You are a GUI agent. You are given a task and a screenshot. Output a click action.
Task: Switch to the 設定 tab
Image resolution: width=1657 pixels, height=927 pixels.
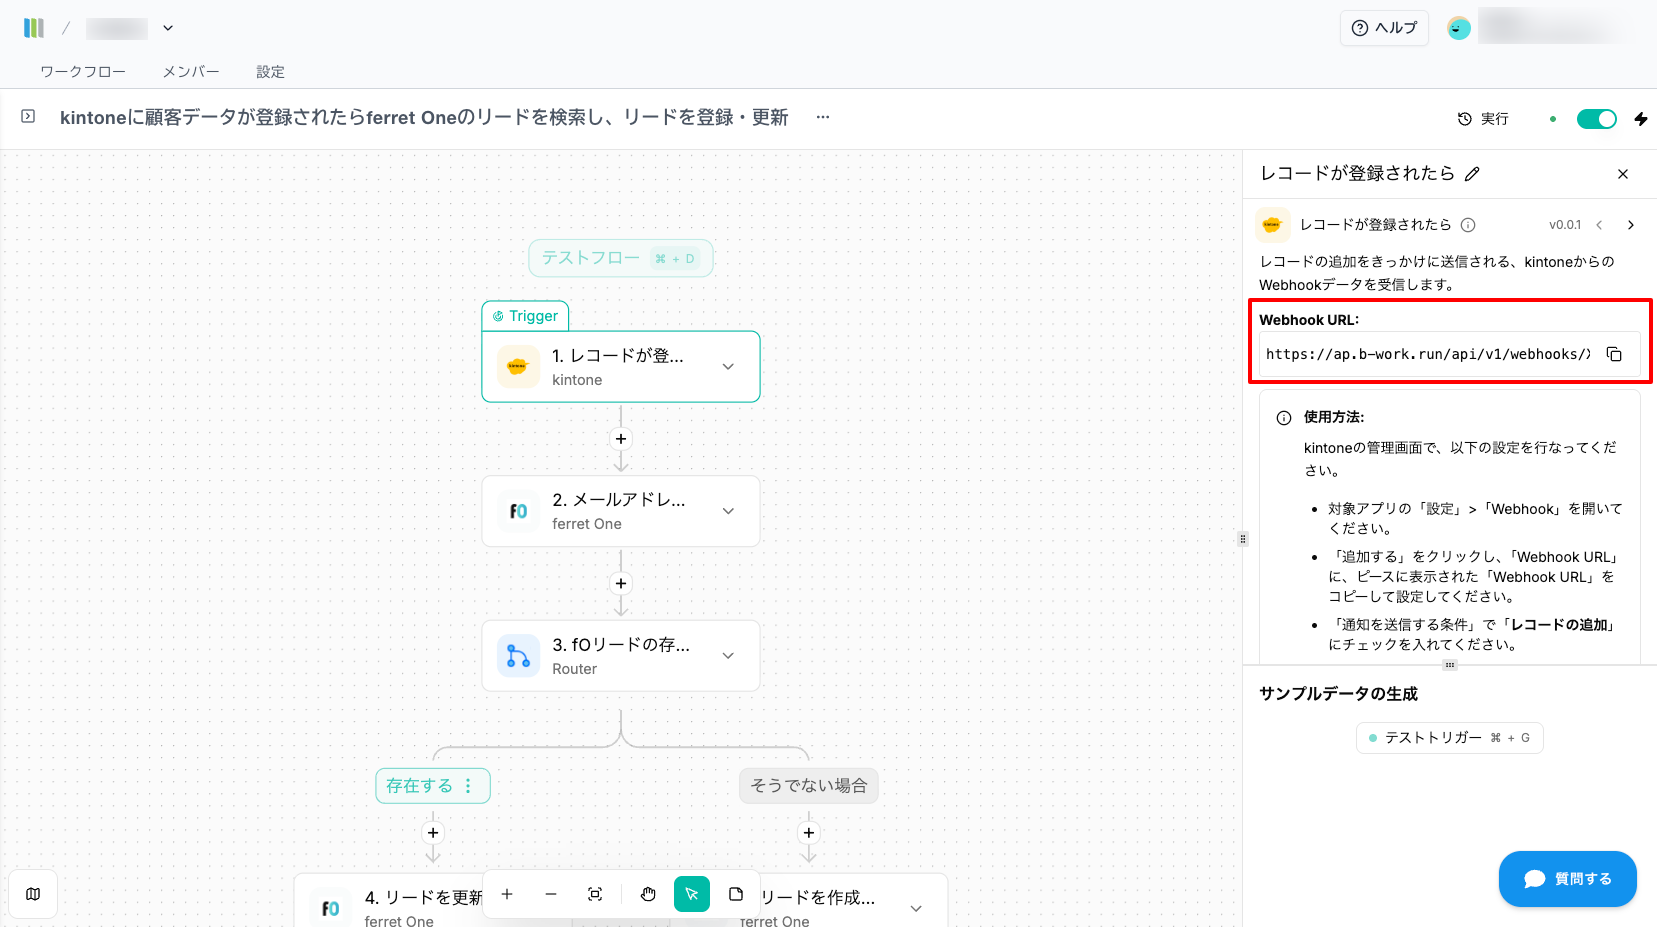point(270,72)
